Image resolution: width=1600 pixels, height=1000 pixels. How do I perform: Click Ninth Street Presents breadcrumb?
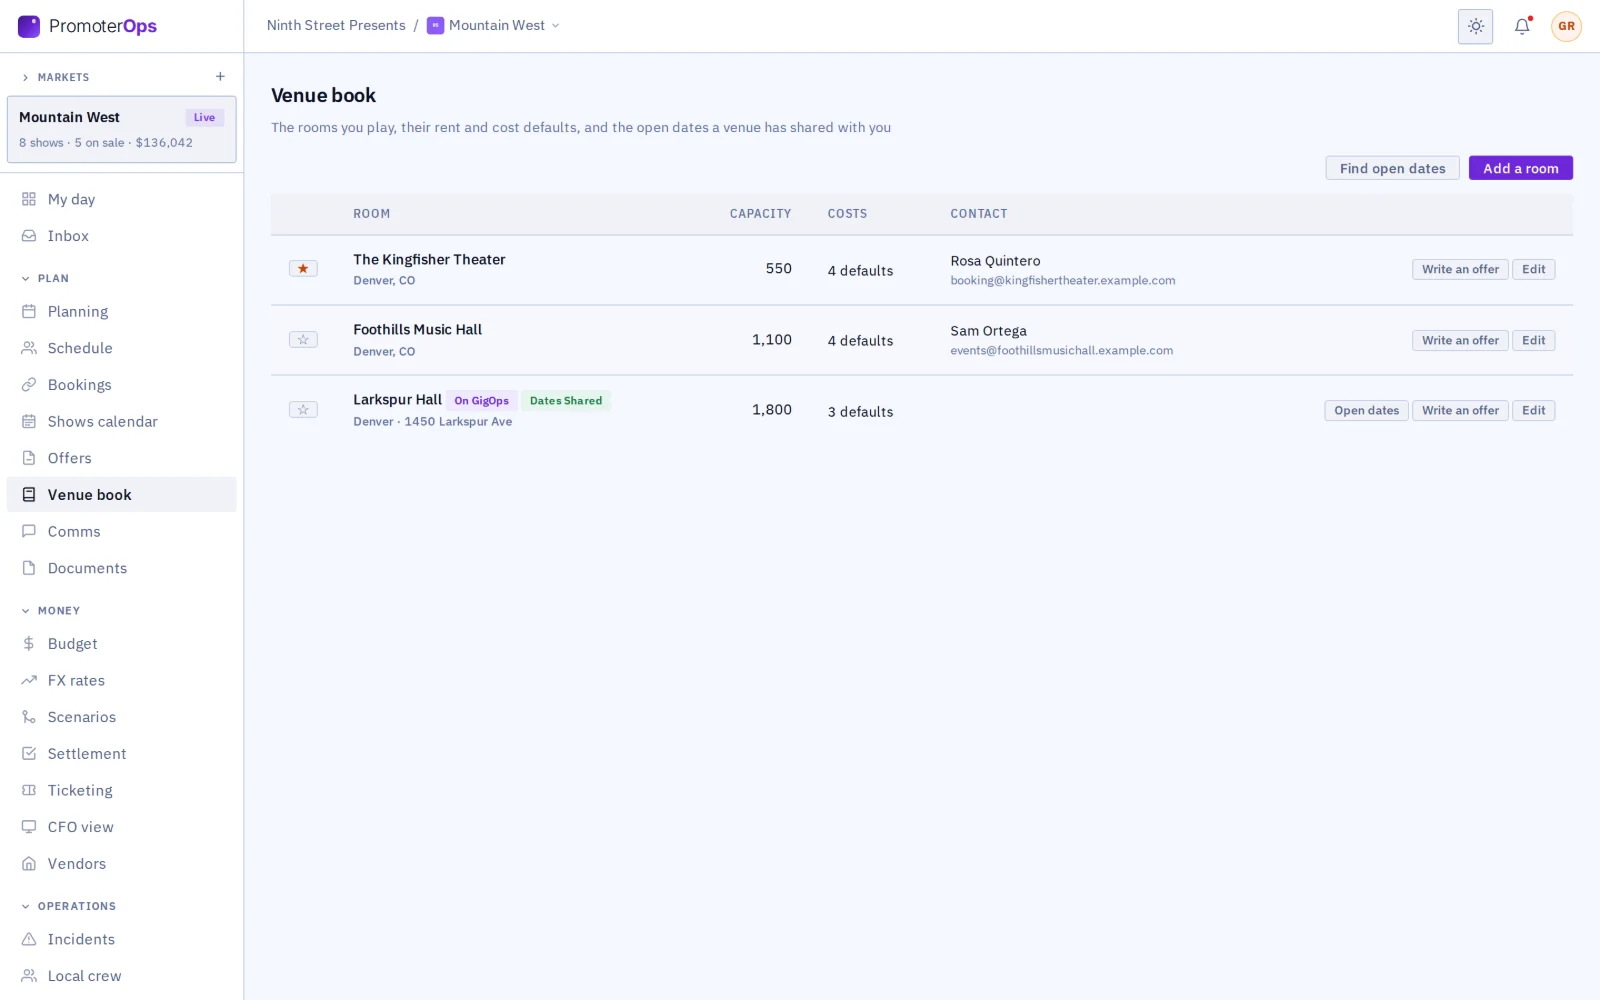pyautogui.click(x=336, y=26)
